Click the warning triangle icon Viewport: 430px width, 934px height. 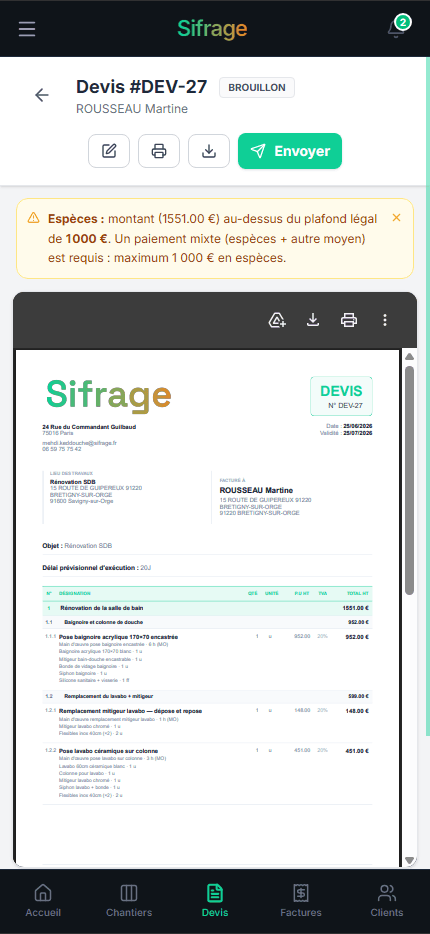(x=34, y=219)
